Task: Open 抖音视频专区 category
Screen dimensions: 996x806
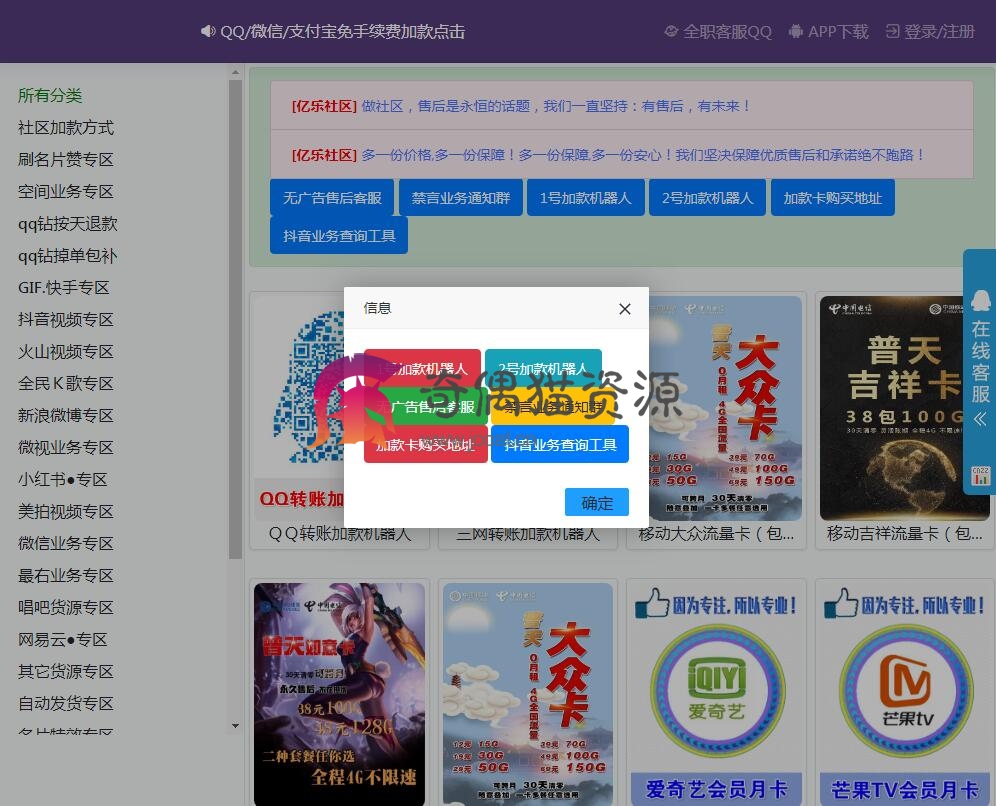Action: pos(66,320)
